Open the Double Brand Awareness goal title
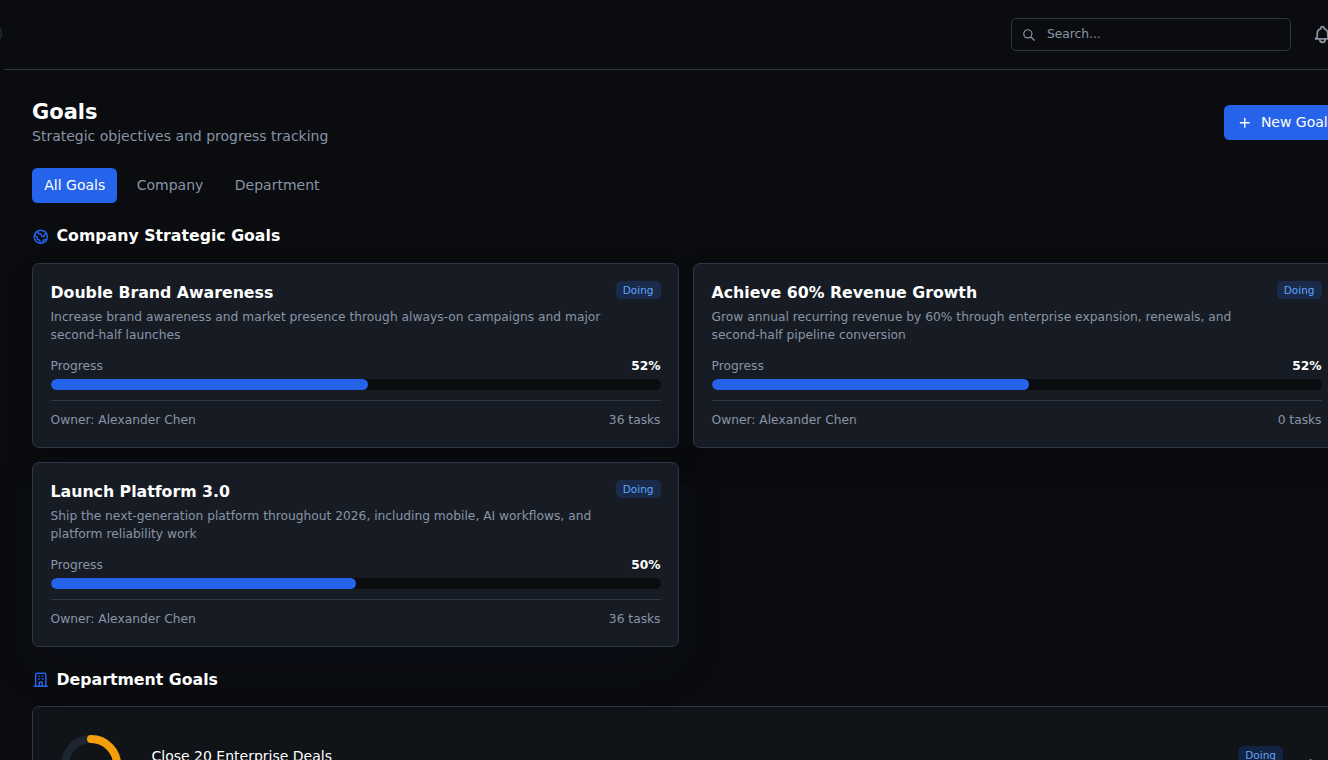The image size is (1328, 760). [162, 292]
